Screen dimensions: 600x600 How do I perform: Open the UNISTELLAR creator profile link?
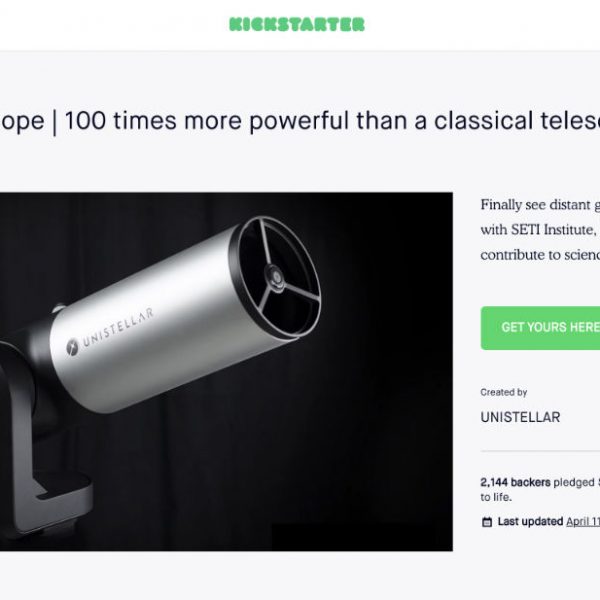(520, 417)
